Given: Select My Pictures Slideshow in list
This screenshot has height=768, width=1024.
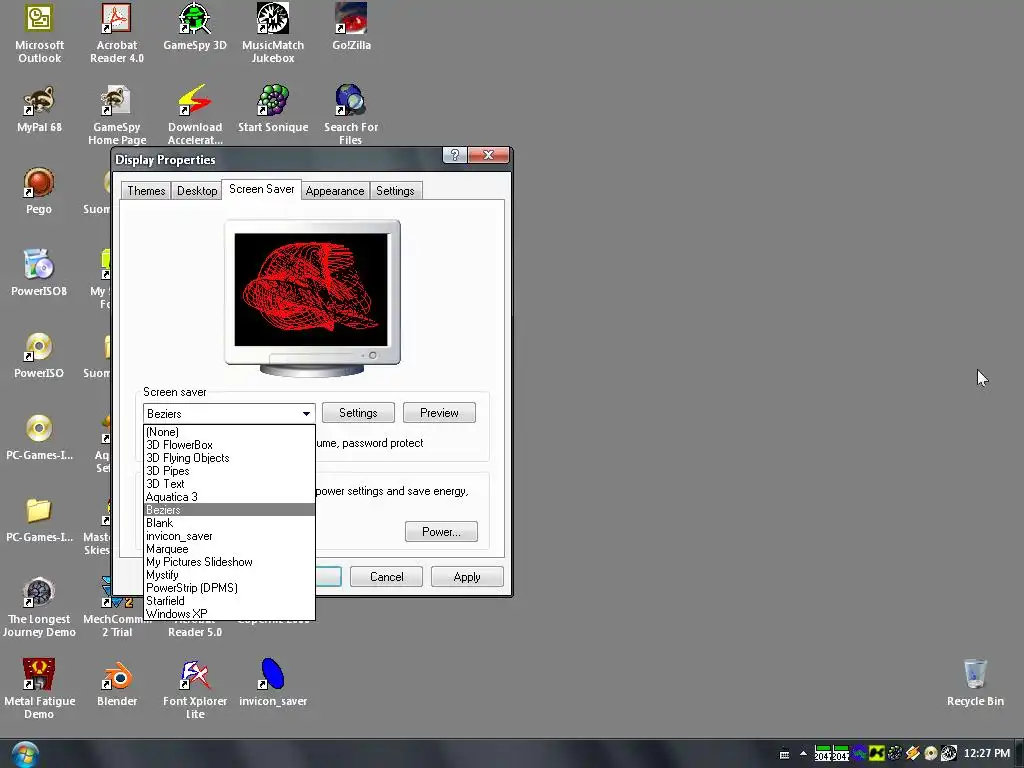Looking at the screenshot, I should pos(229,562).
